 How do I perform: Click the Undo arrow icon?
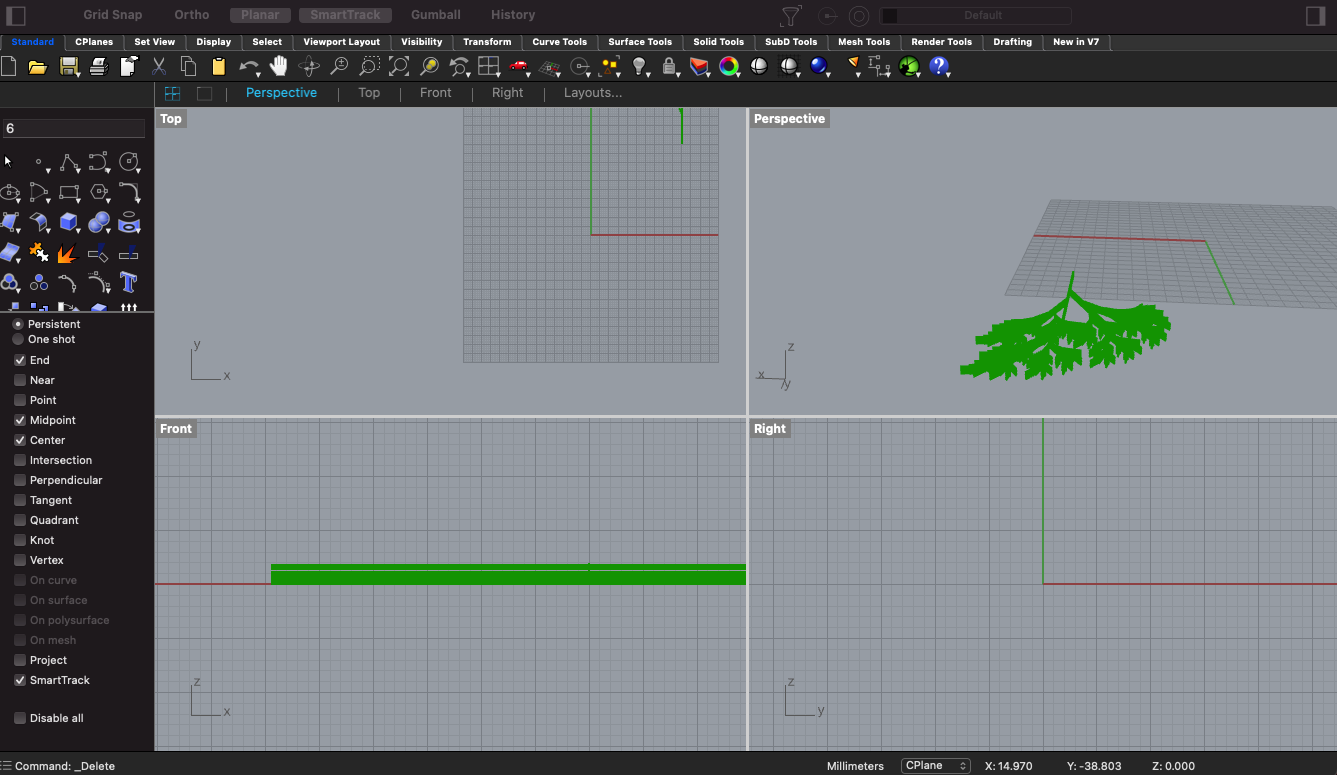click(248, 66)
